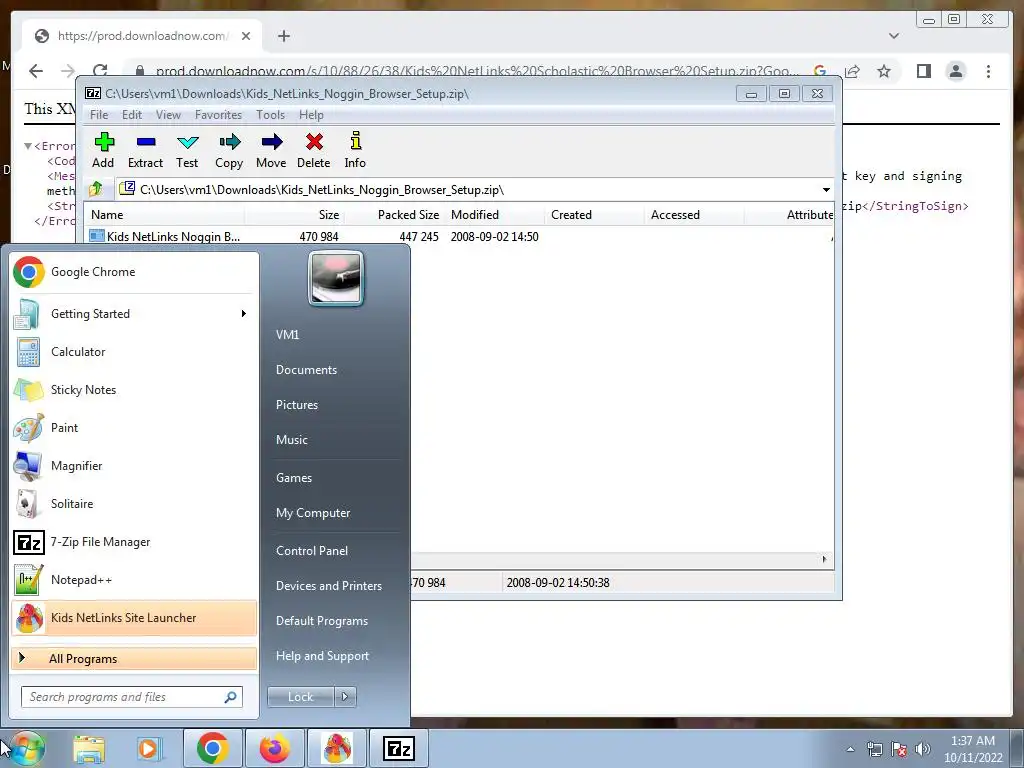This screenshot has width=1024, height=768.
Task: Click the Lock button in Start menu
Action: pos(301,697)
